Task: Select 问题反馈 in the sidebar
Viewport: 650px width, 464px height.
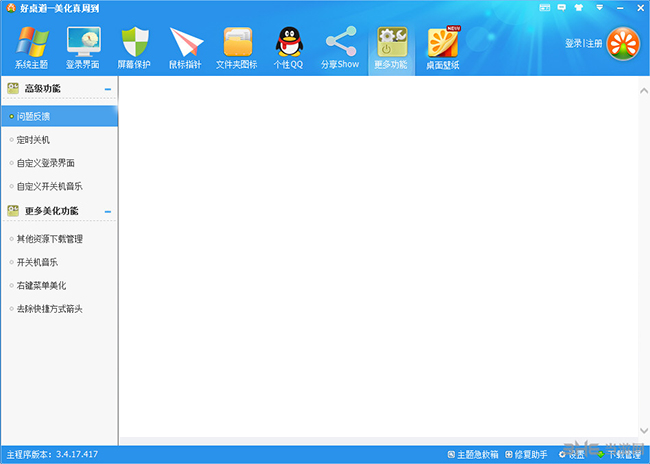Action: point(59,117)
